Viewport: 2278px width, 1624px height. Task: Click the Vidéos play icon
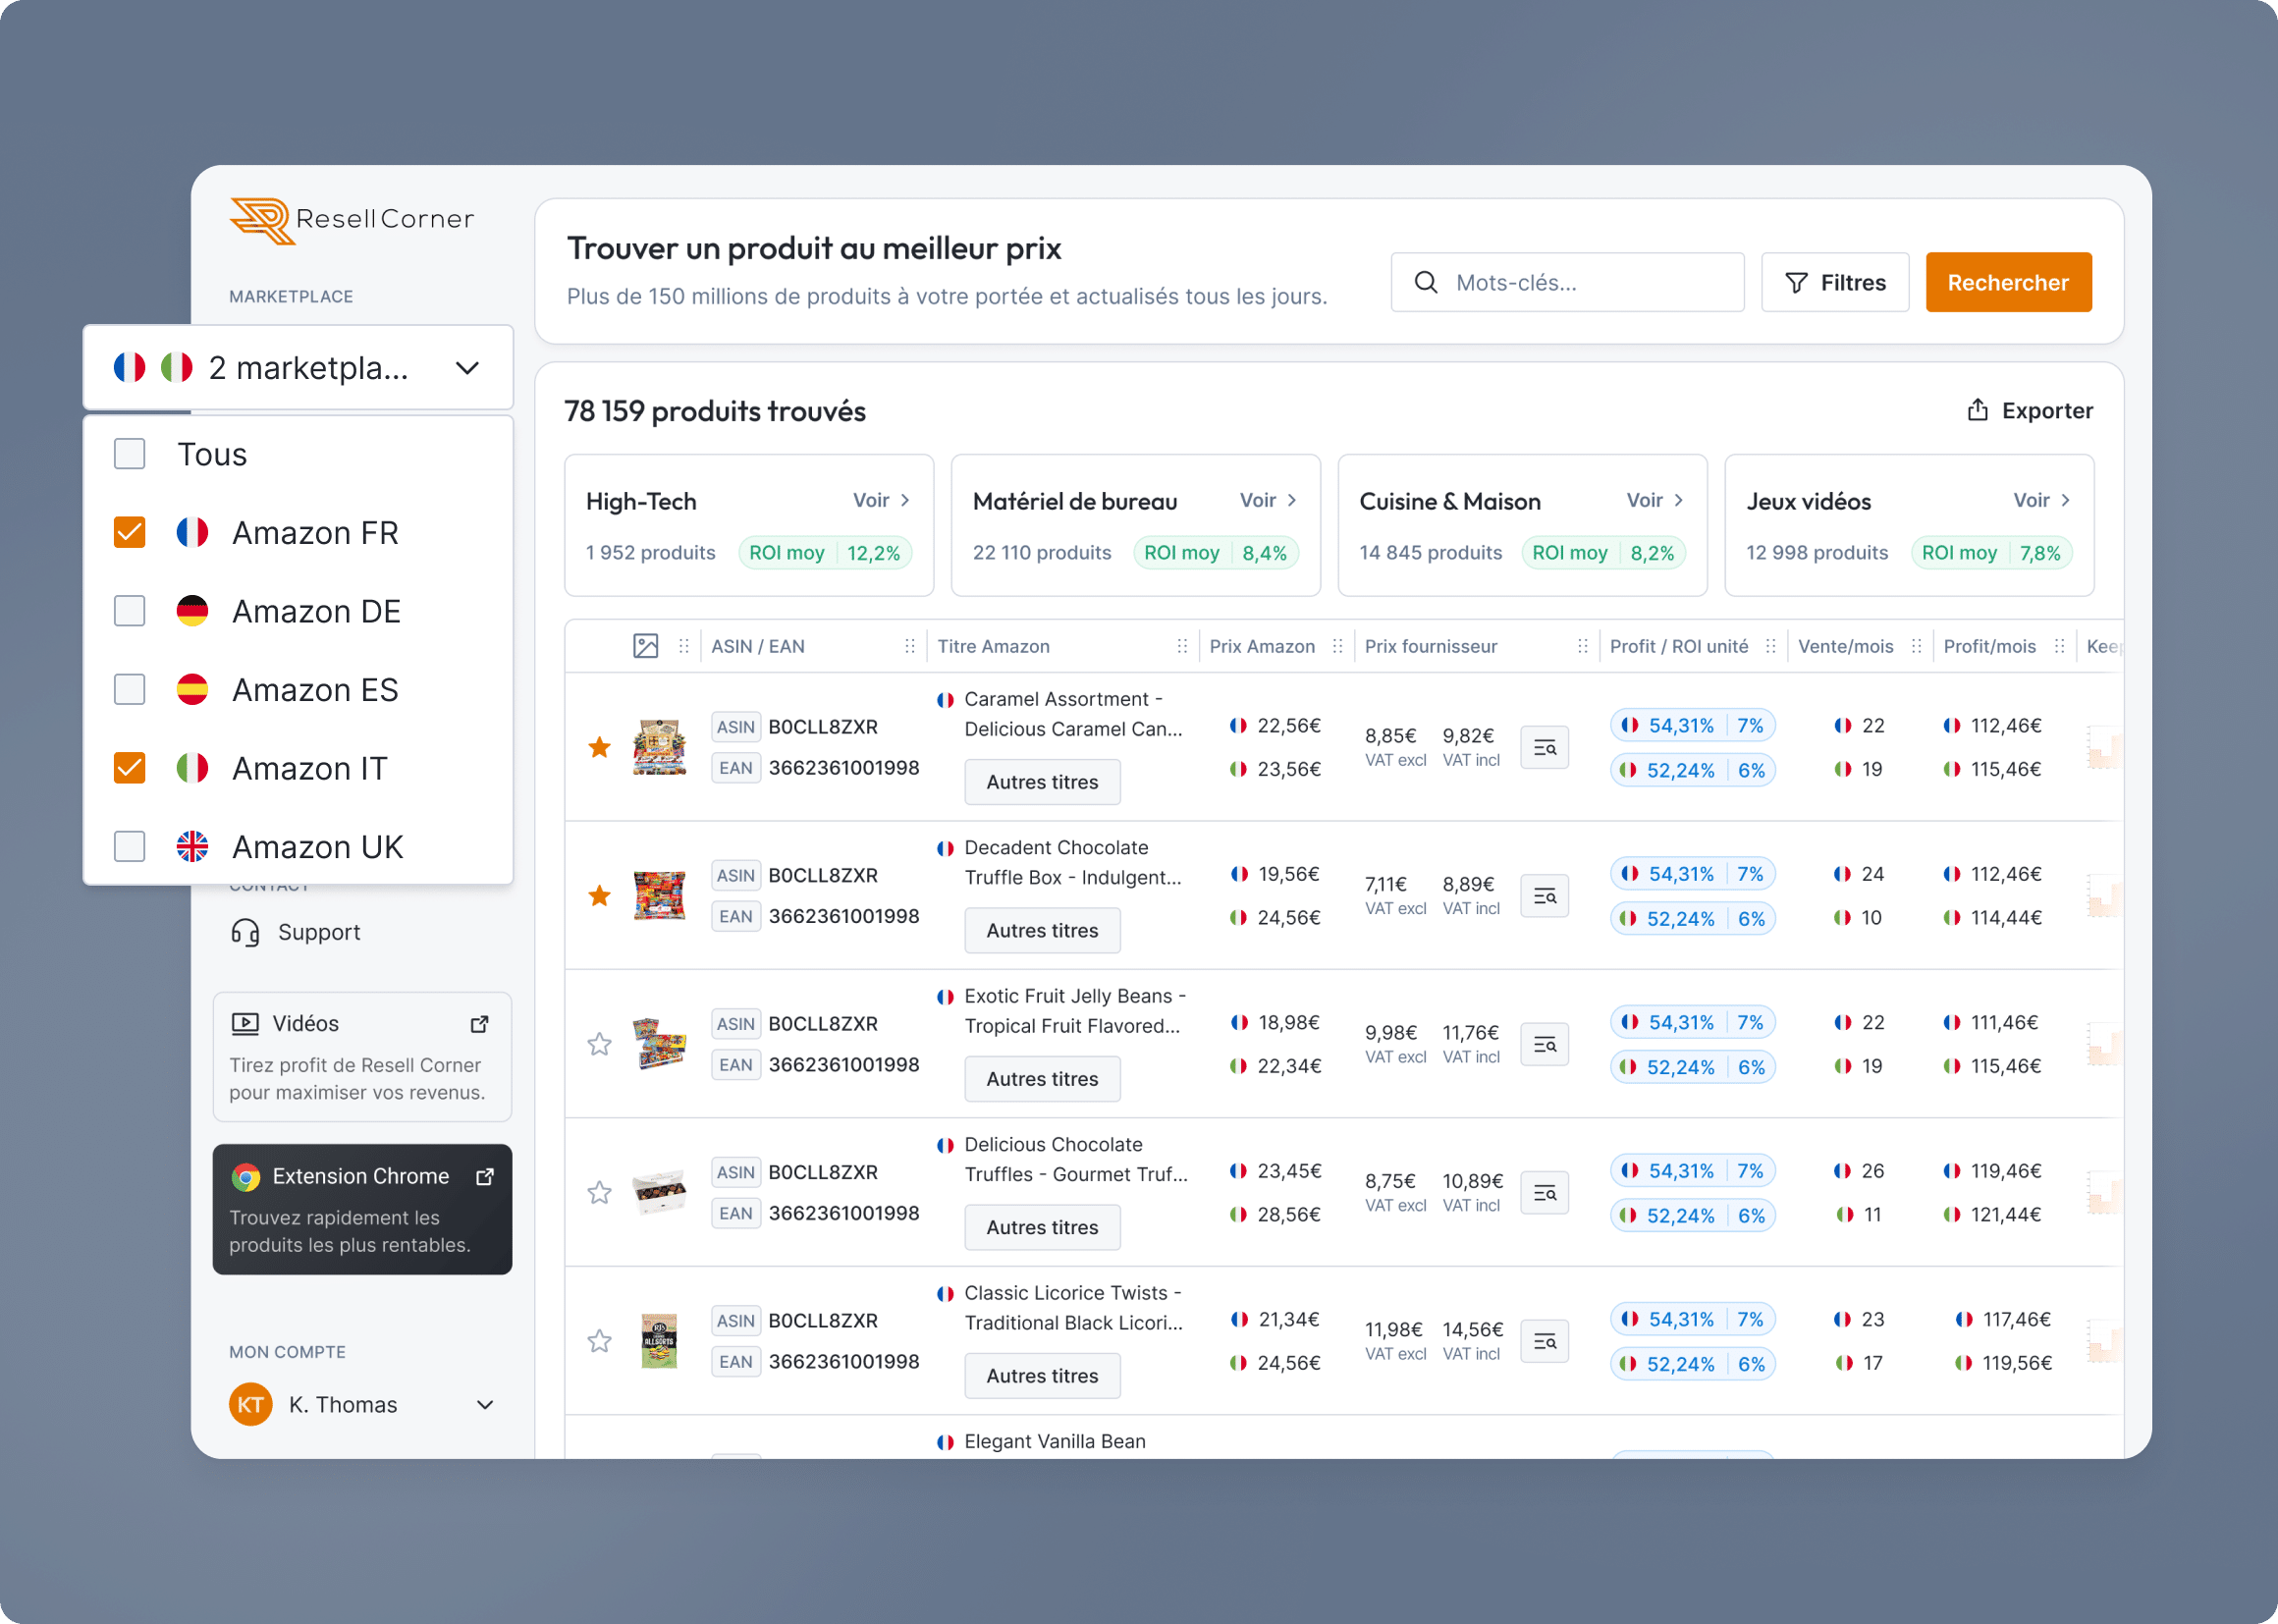[245, 1023]
